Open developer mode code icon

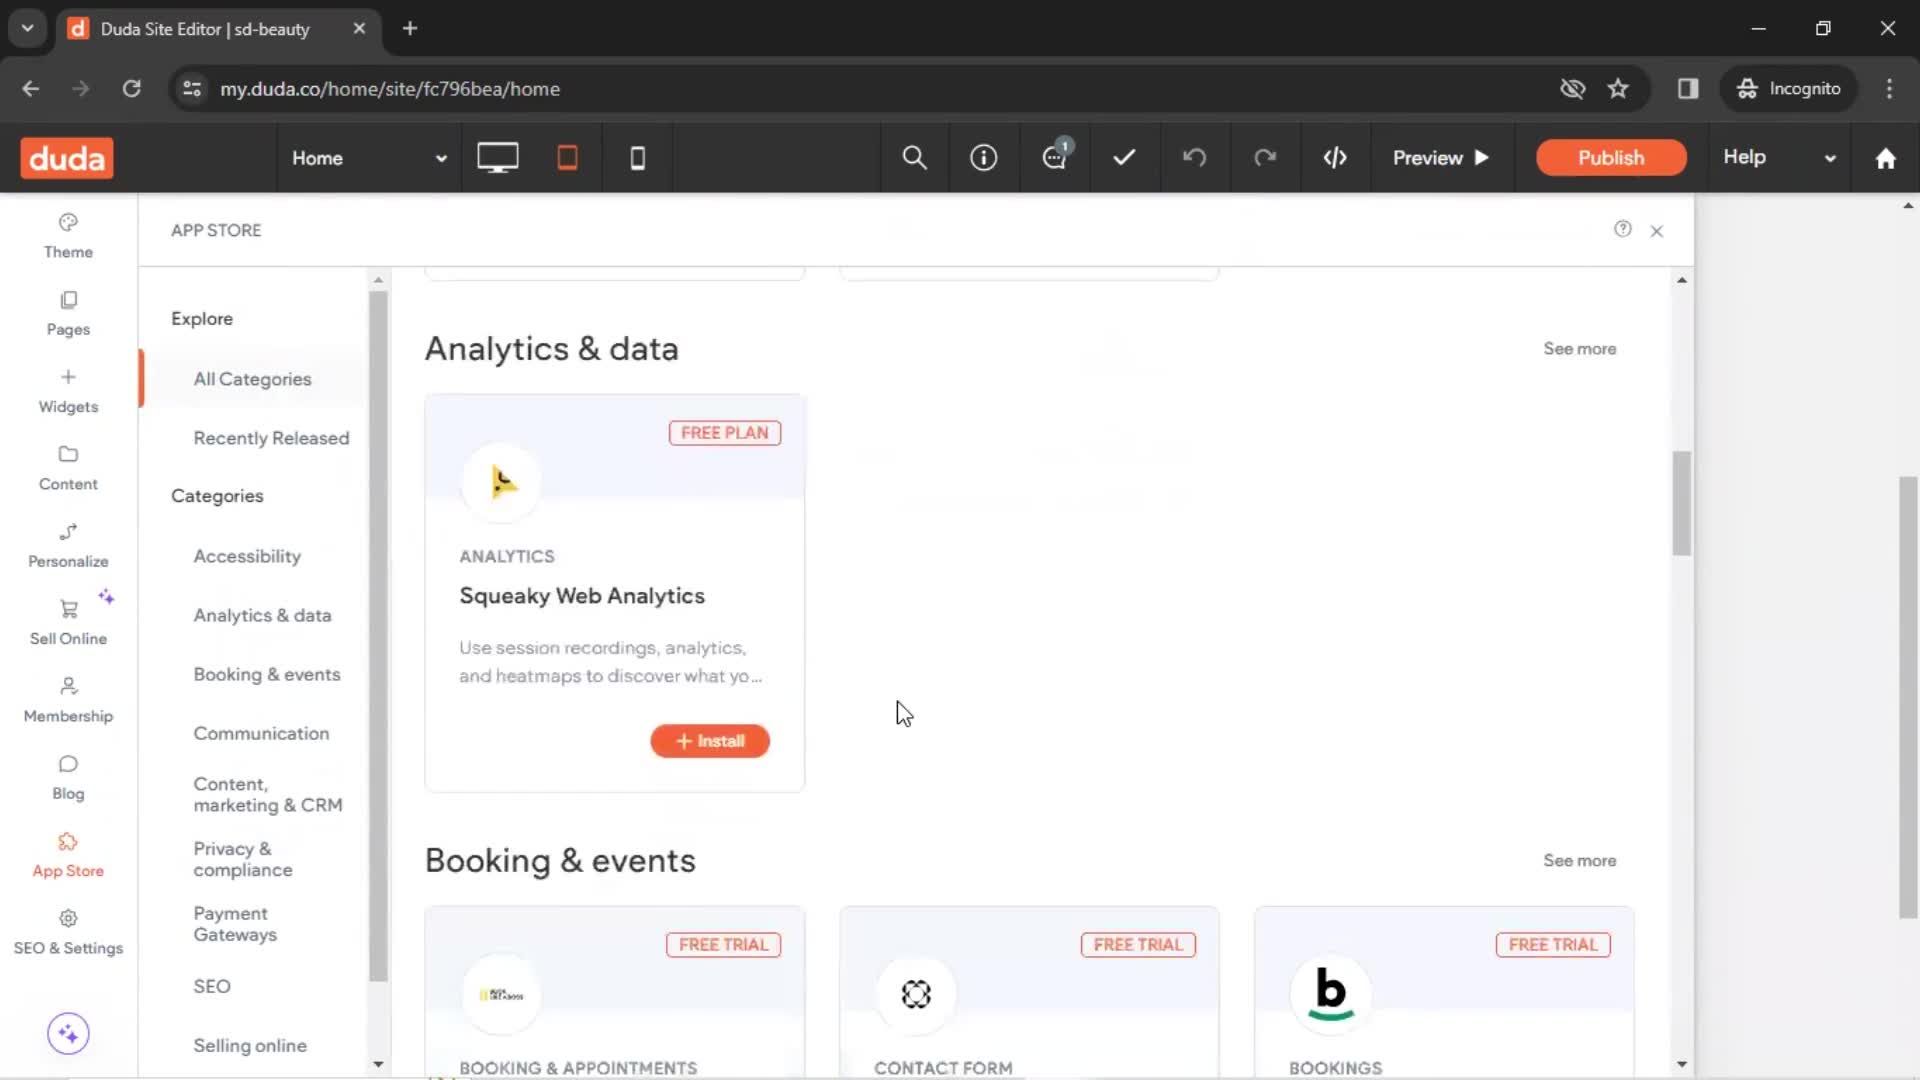point(1335,158)
